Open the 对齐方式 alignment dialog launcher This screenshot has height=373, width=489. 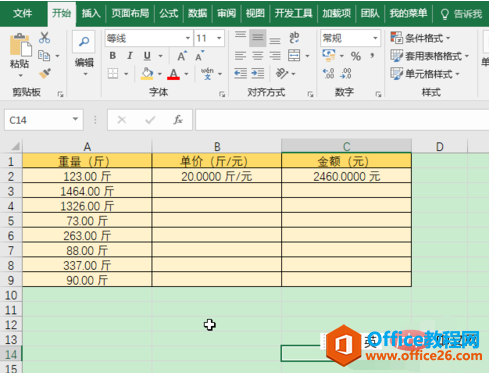[x=310, y=95]
